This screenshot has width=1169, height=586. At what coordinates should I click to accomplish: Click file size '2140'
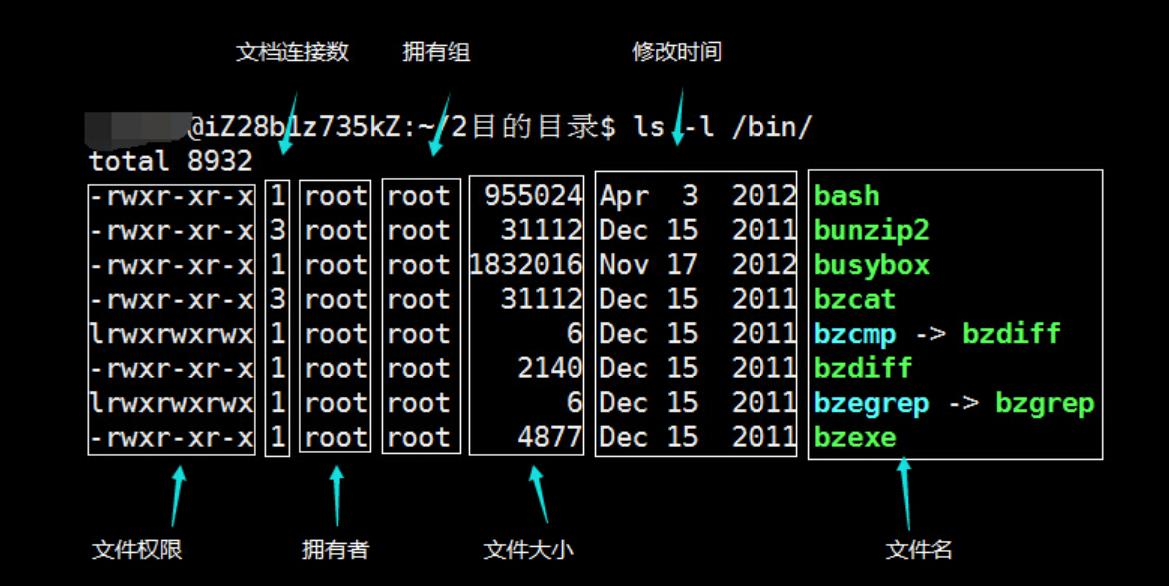(x=549, y=368)
